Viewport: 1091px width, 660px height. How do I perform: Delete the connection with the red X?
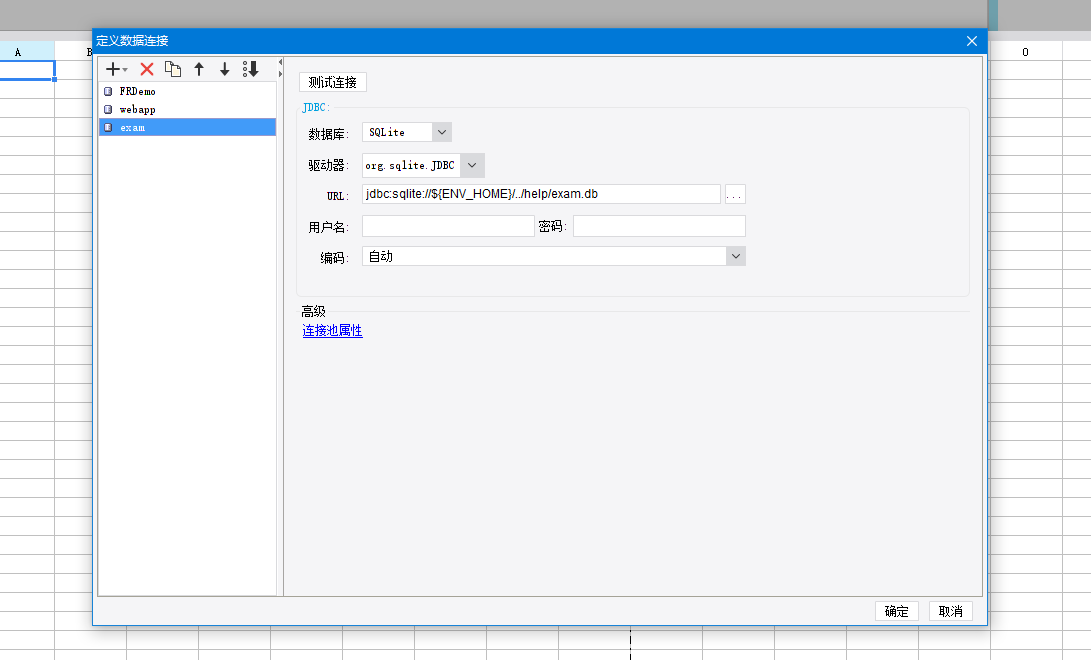(x=147, y=69)
